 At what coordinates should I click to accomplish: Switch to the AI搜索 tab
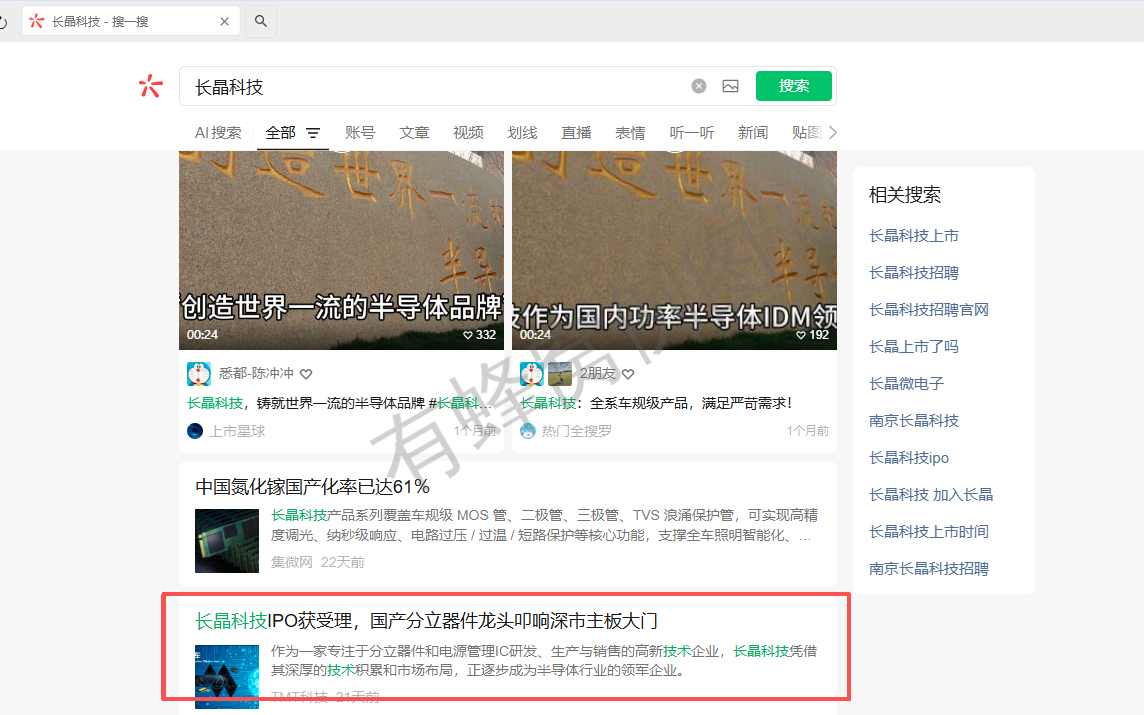217,133
